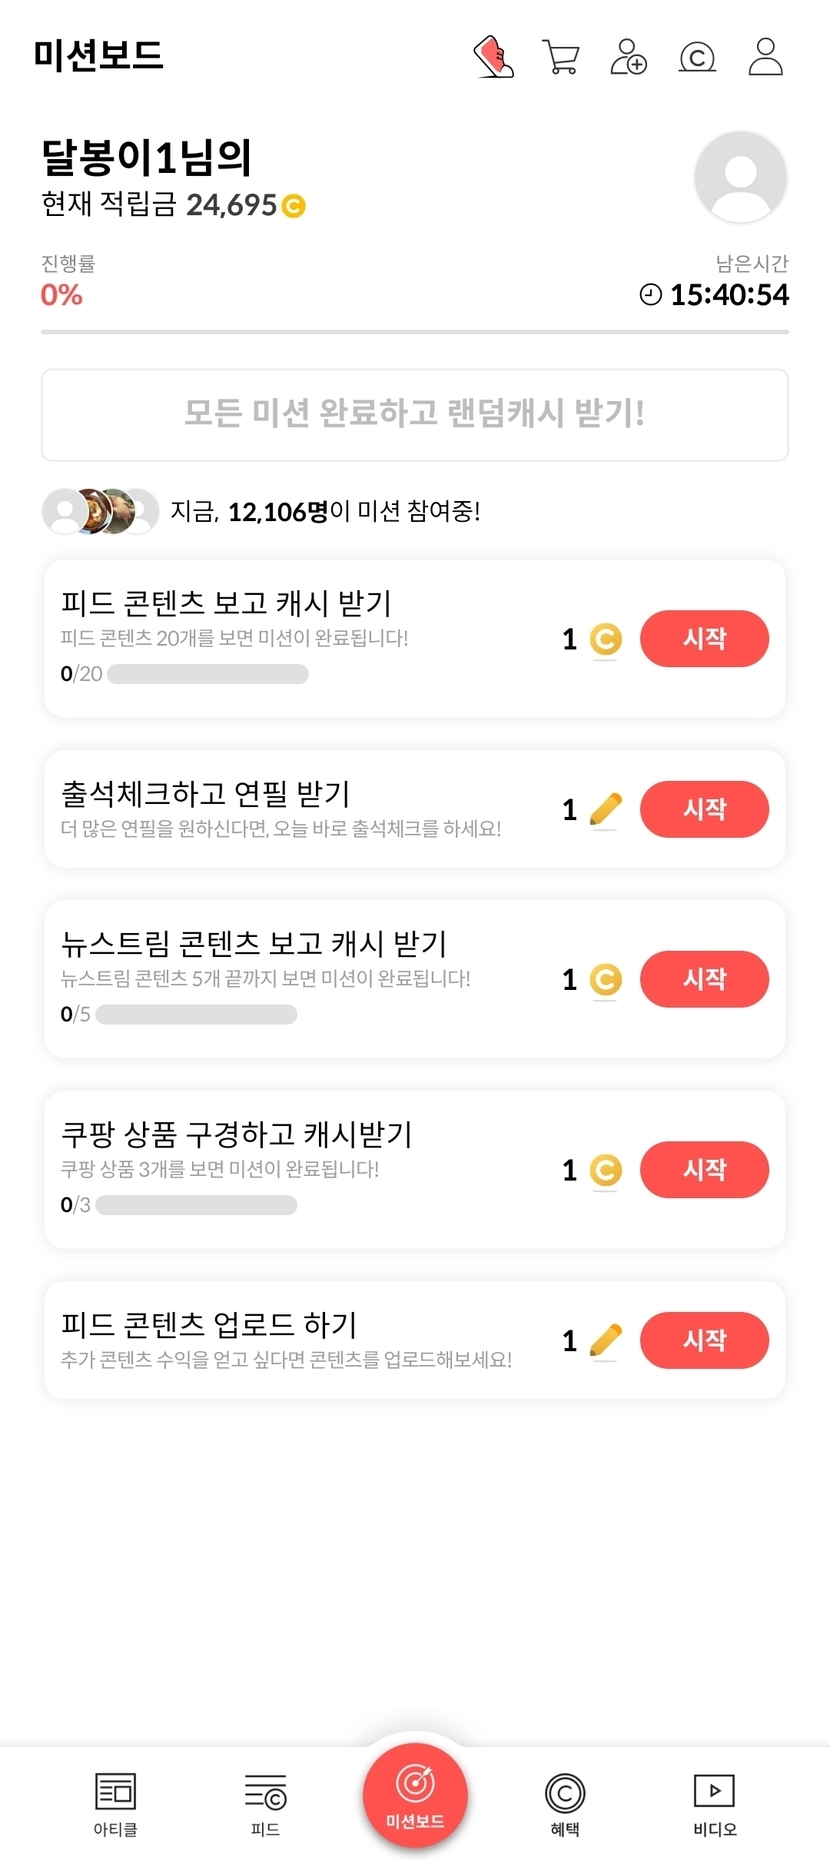Open my profile icon in header

(766, 57)
